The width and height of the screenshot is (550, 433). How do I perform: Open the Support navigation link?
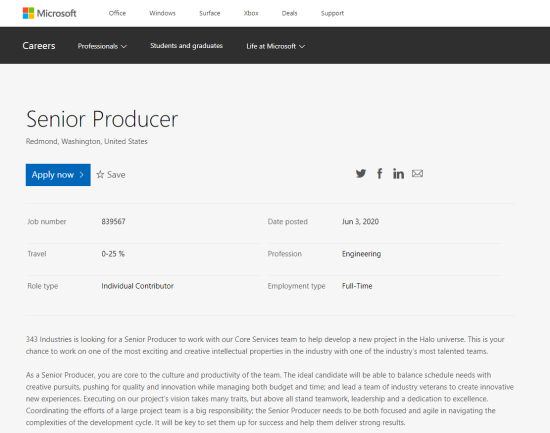tap(332, 13)
